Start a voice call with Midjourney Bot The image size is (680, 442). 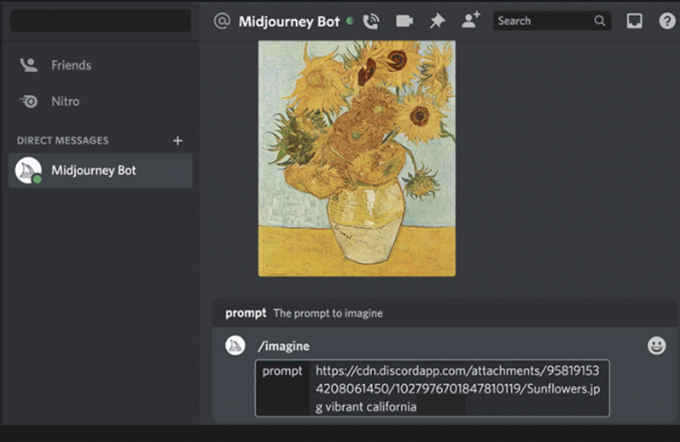click(x=371, y=21)
